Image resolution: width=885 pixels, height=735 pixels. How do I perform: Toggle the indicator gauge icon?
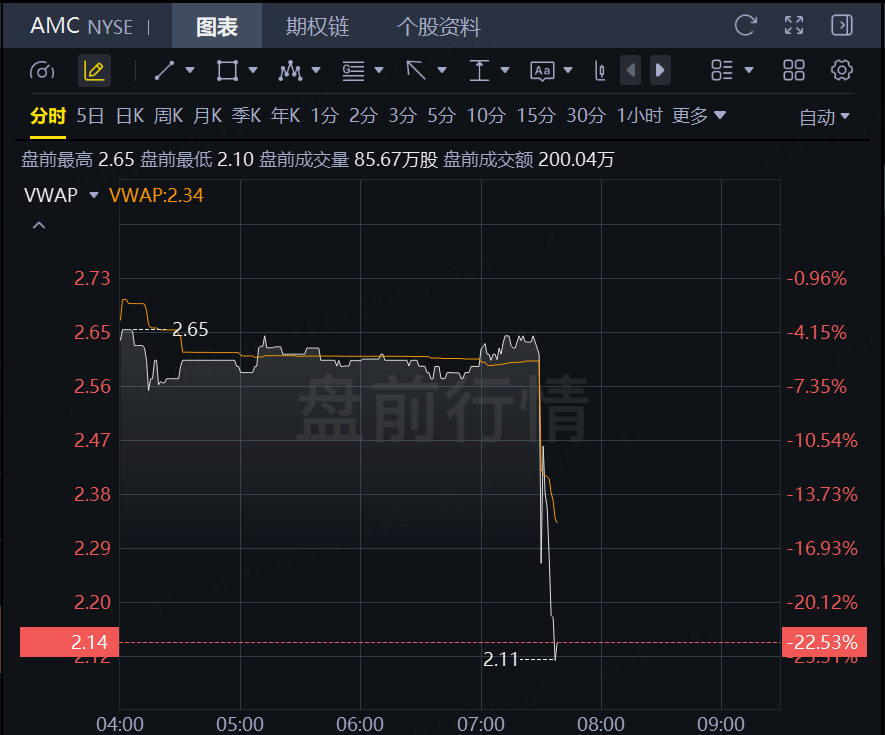(42, 71)
